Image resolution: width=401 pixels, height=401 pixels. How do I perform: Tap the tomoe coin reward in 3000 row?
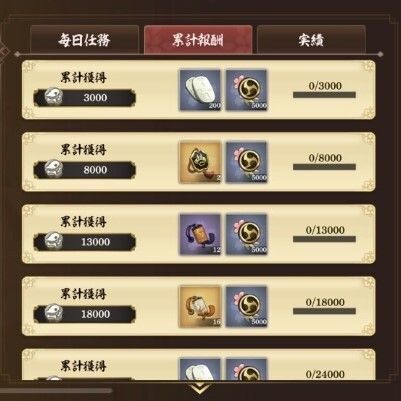tap(247, 90)
